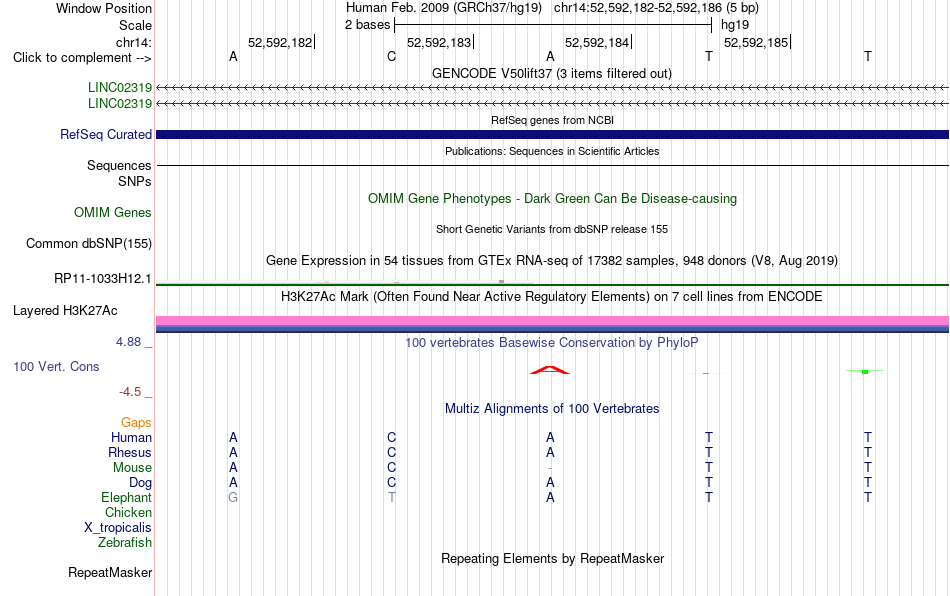Click the Sequences track label
The height and width of the screenshot is (596, 950).
click(x=119, y=165)
